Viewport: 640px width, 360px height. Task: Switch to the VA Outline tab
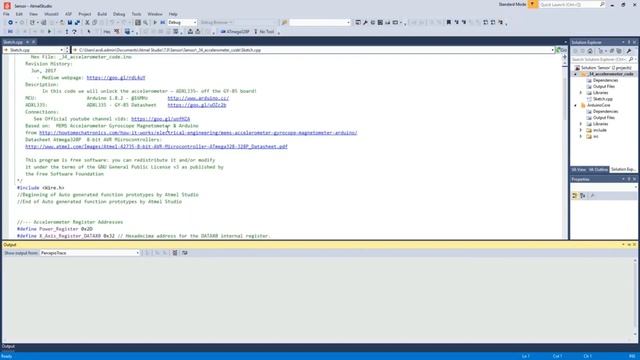(x=598, y=169)
